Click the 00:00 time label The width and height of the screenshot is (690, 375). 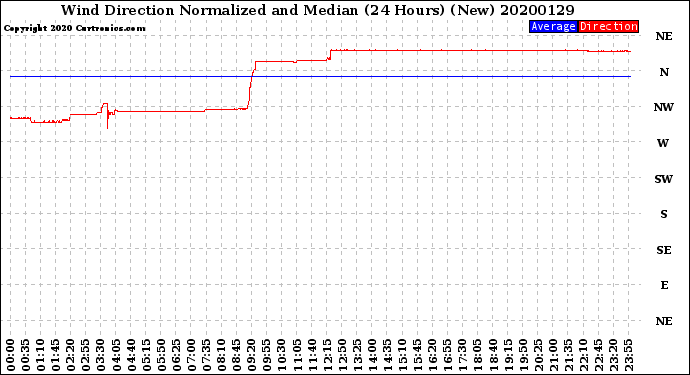coord(11,355)
